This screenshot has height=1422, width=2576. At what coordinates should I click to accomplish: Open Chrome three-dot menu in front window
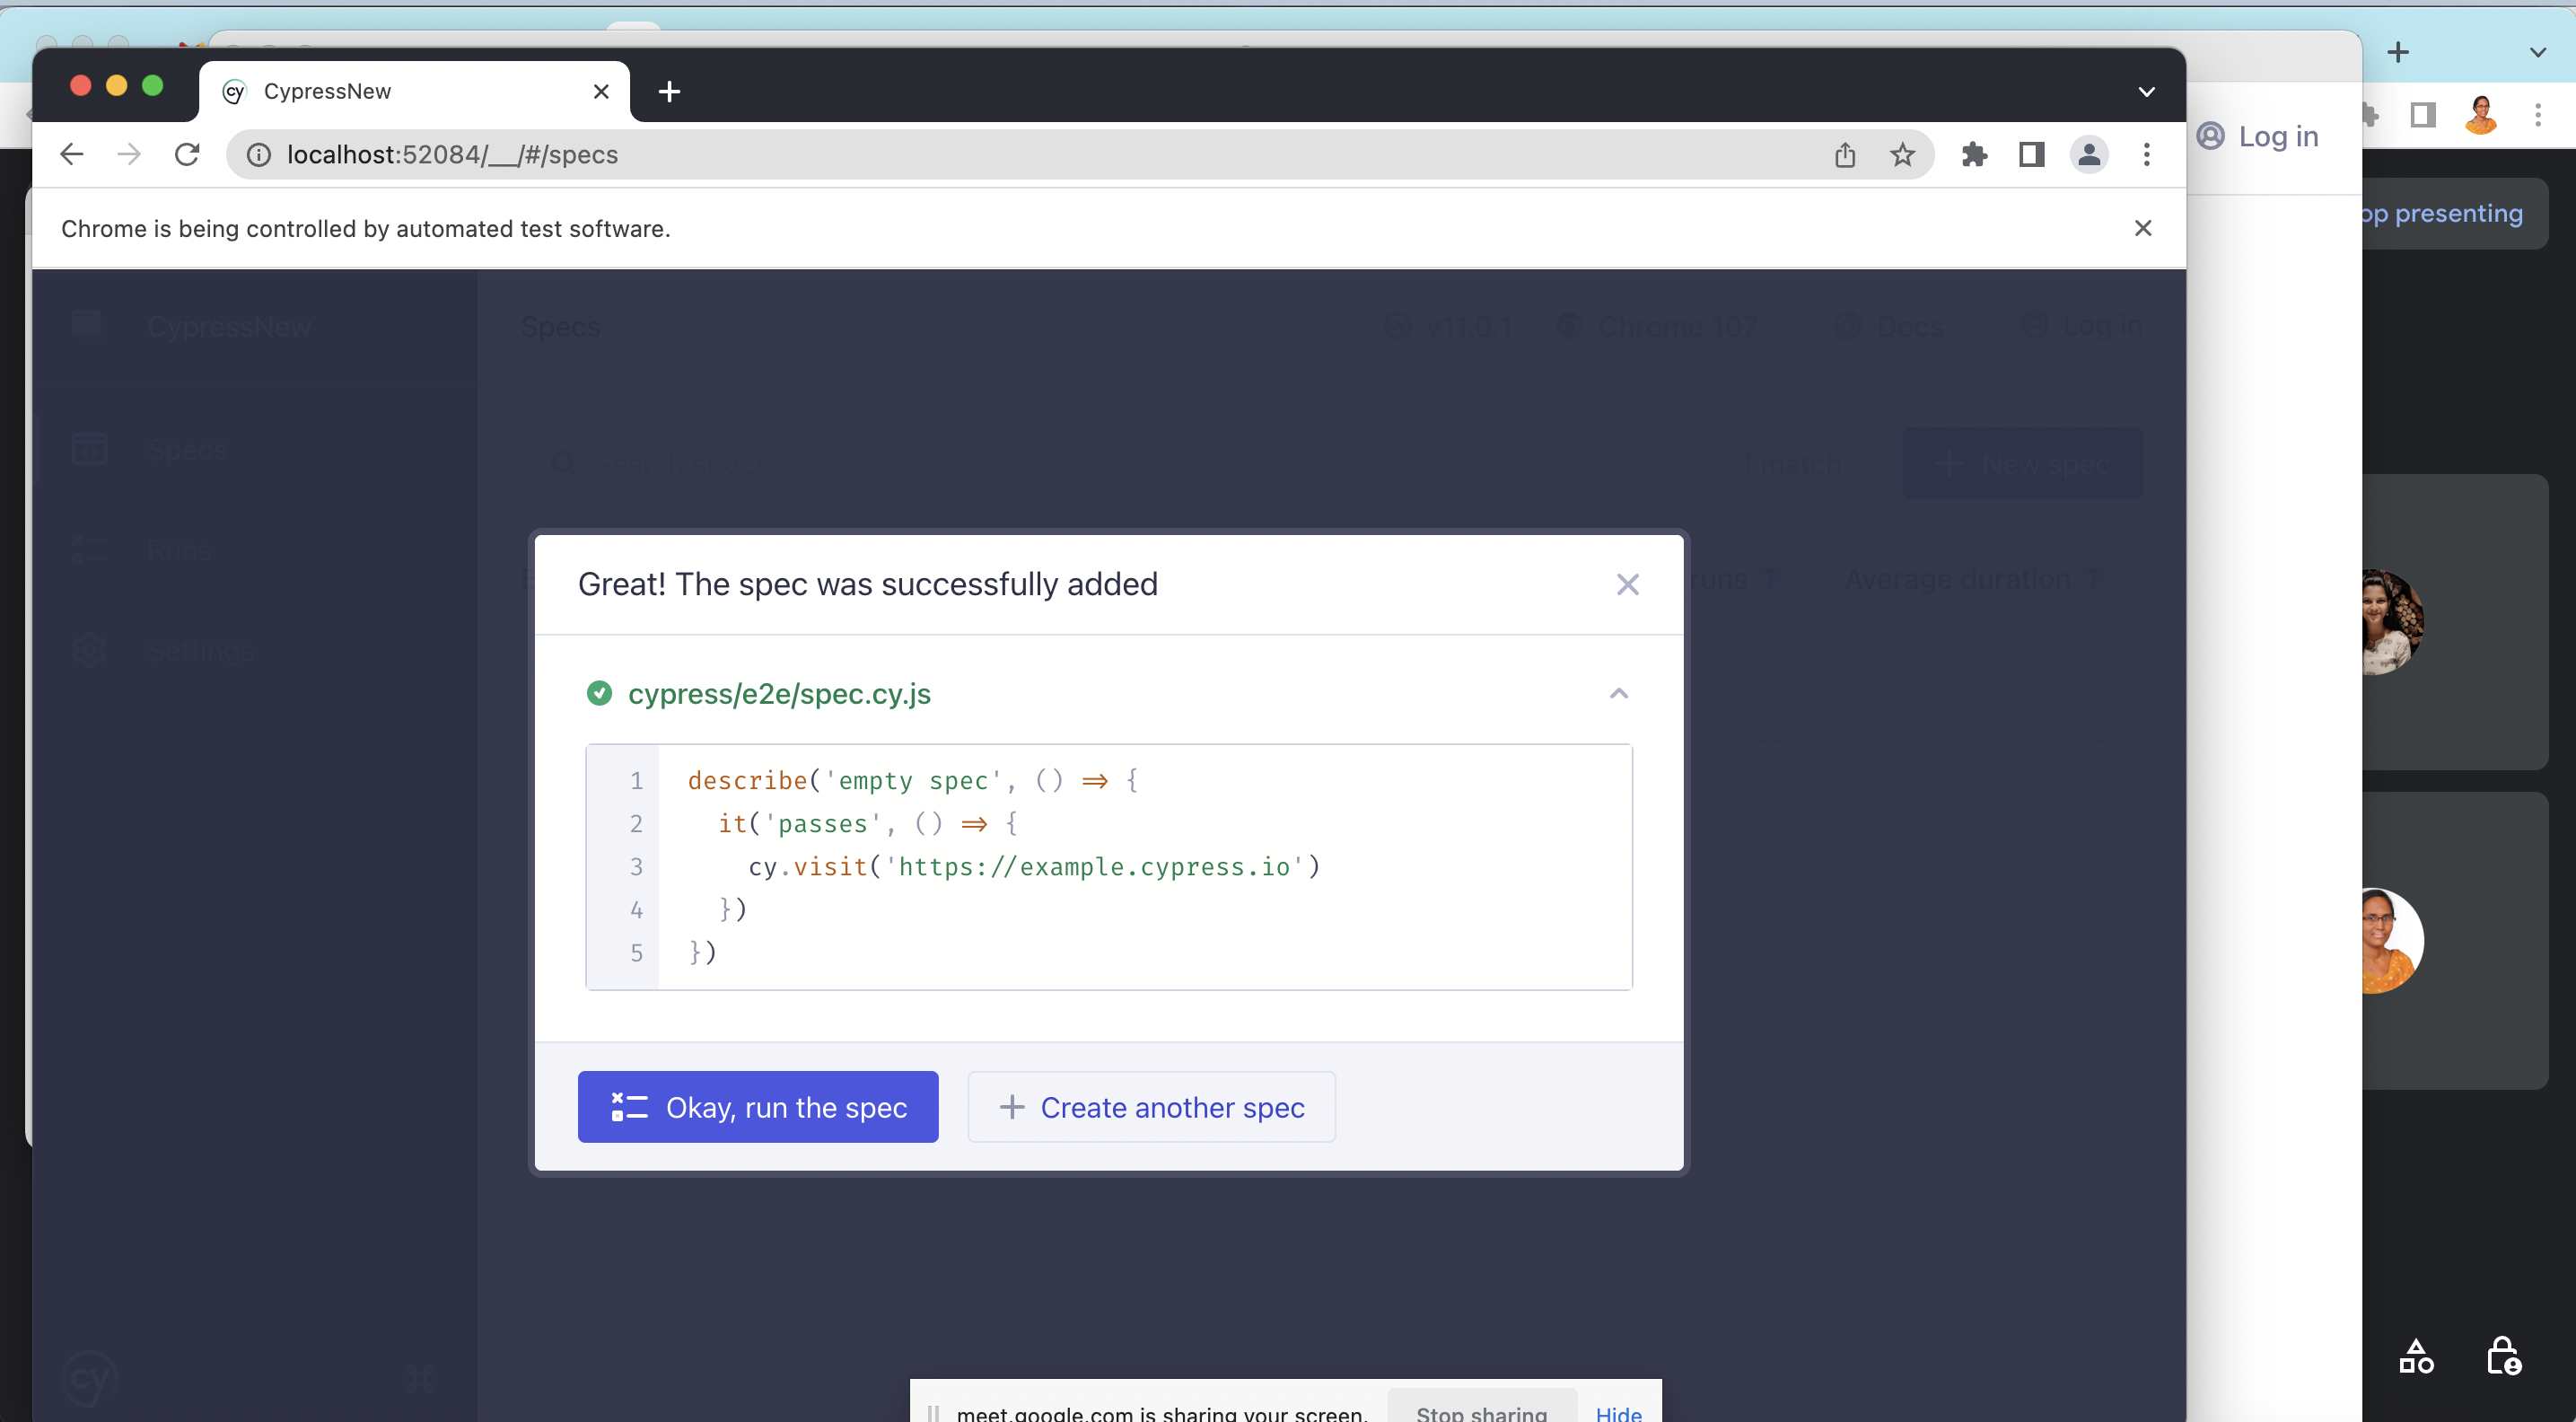coord(2146,155)
